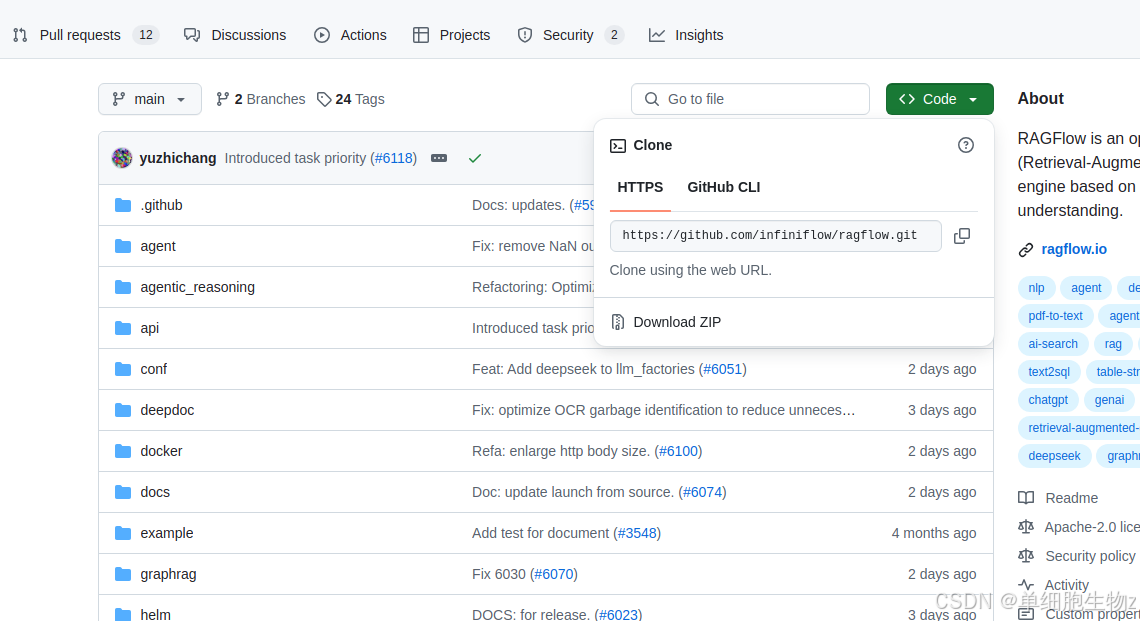Click the Projects table icon
Image resolution: width=1140 pixels, height=621 pixels.
pyautogui.click(x=420, y=35)
